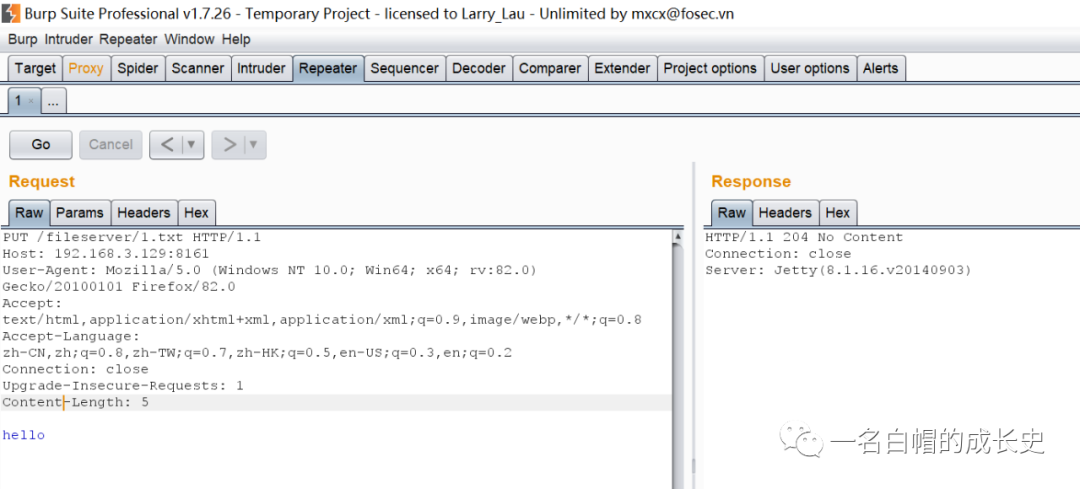The image size is (1080, 489).
Task: Go back with the previous-request arrow
Action: pyautogui.click(x=167, y=145)
